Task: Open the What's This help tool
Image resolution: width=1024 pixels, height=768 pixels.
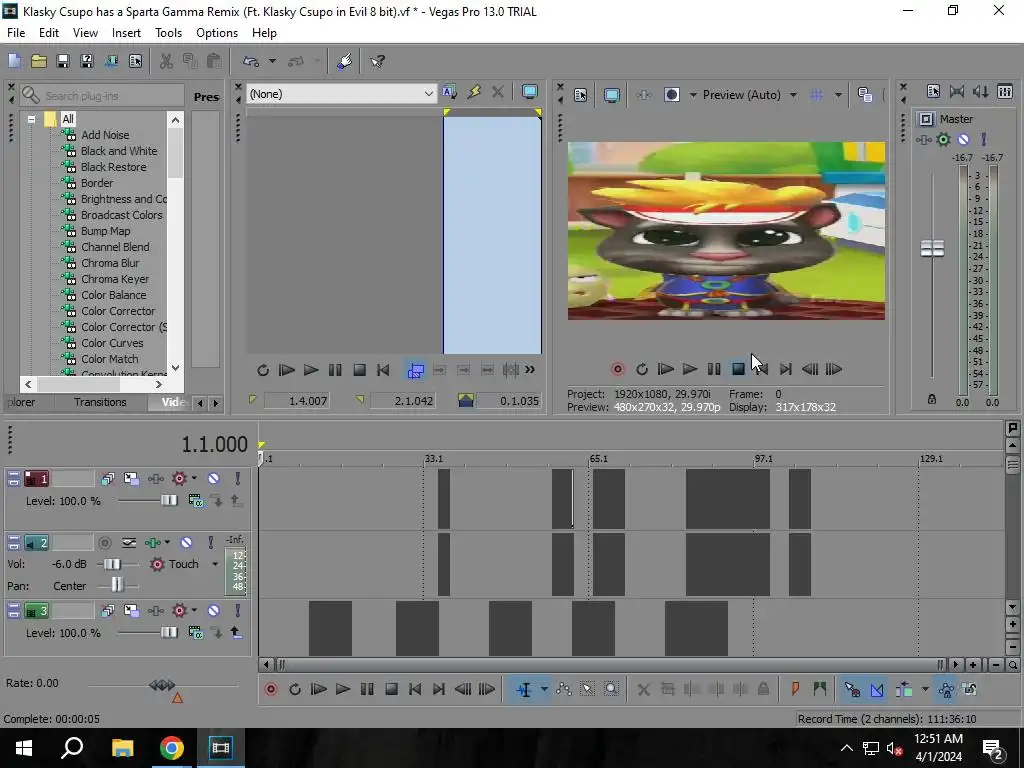Action: point(377,61)
